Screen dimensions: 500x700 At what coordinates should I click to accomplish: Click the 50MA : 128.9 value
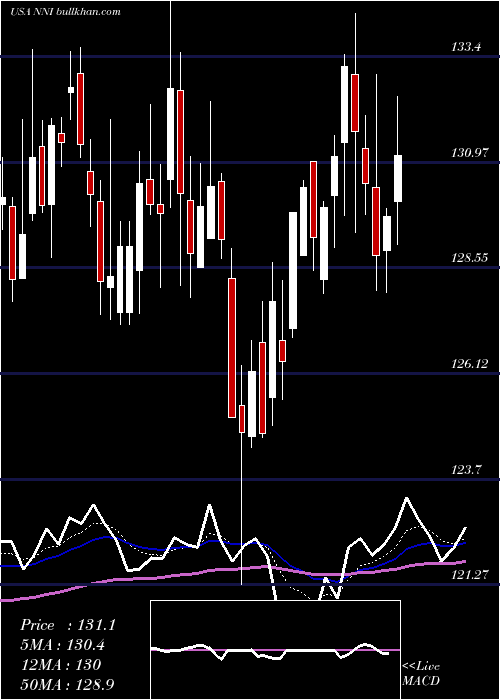click(x=69, y=684)
